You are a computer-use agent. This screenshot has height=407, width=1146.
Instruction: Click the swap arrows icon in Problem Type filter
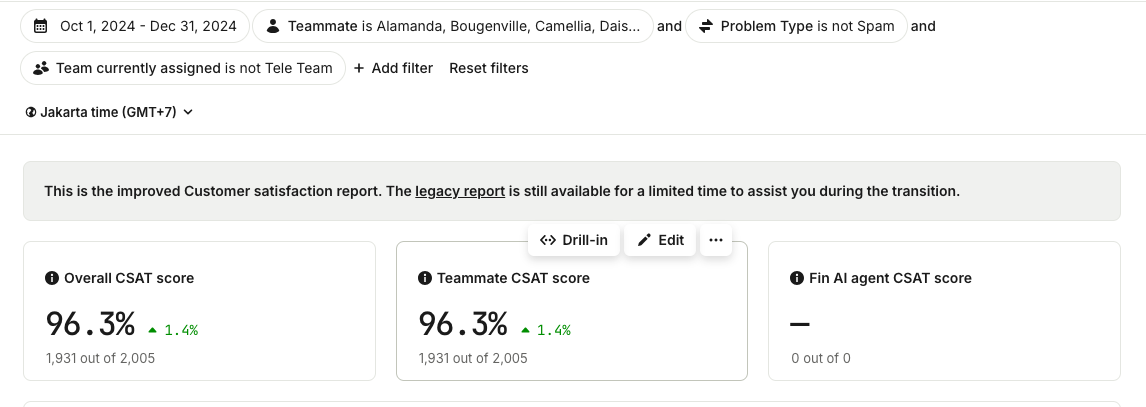pyautogui.click(x=706, y=26)
